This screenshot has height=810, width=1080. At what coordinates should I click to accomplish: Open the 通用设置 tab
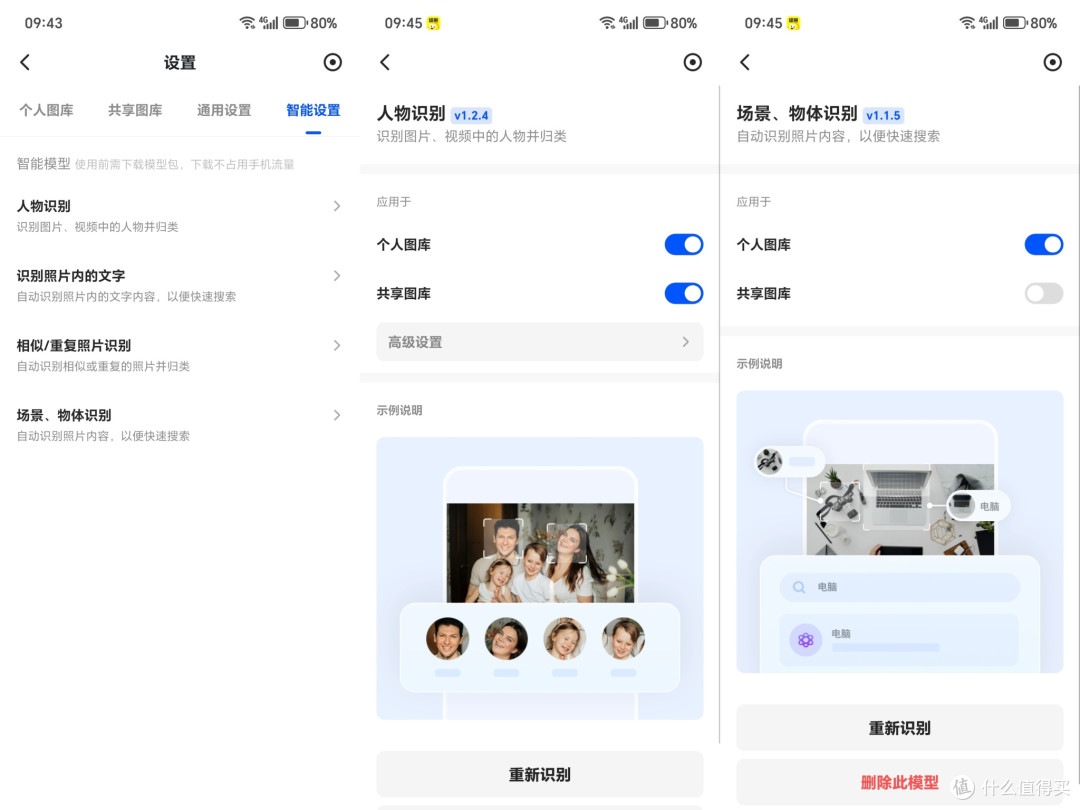[x=224, y=110]
